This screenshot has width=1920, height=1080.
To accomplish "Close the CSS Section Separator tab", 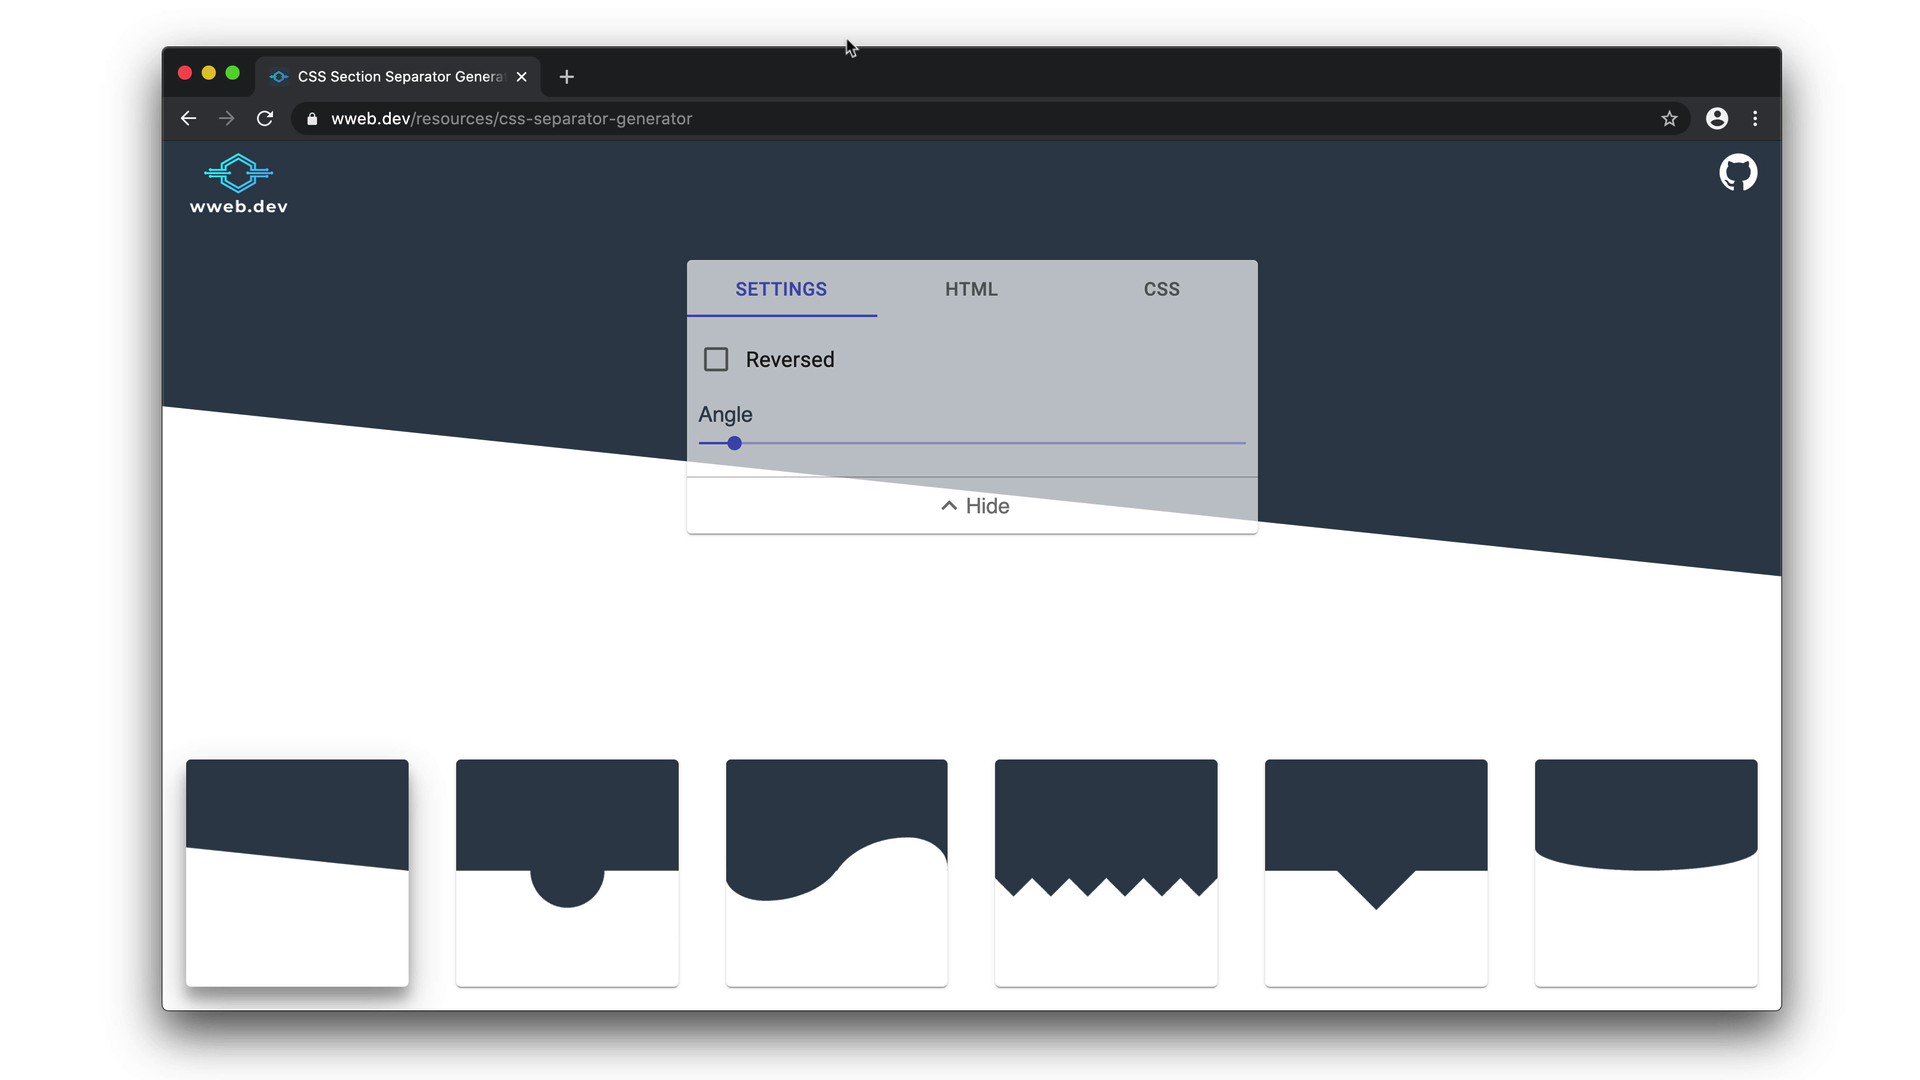I will coord(522,77).
